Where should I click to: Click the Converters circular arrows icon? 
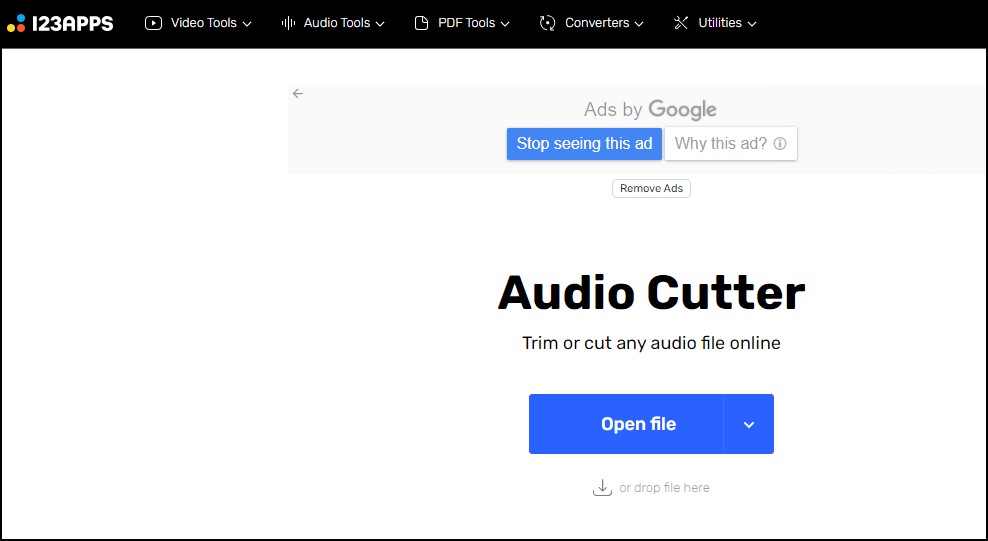[548, 23]
